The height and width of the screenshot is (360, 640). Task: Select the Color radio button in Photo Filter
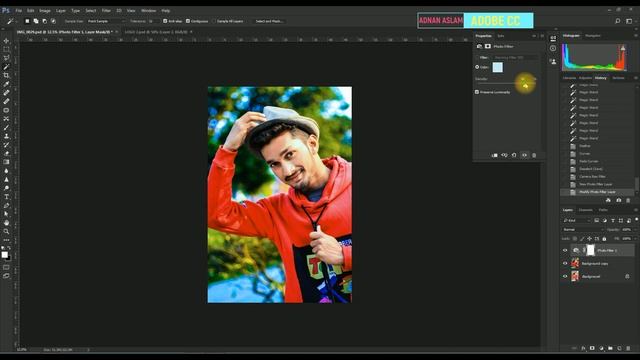(477, 67)
